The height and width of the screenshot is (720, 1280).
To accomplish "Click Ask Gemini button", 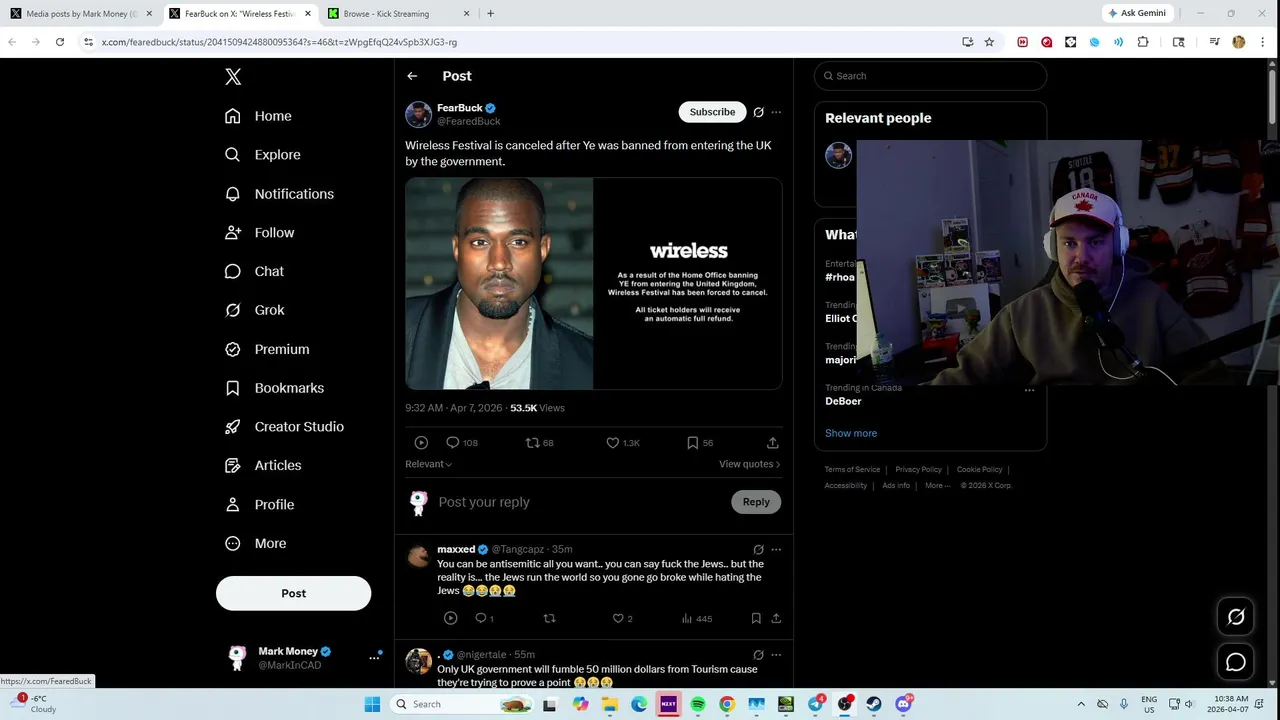I will click(1137, 13).
